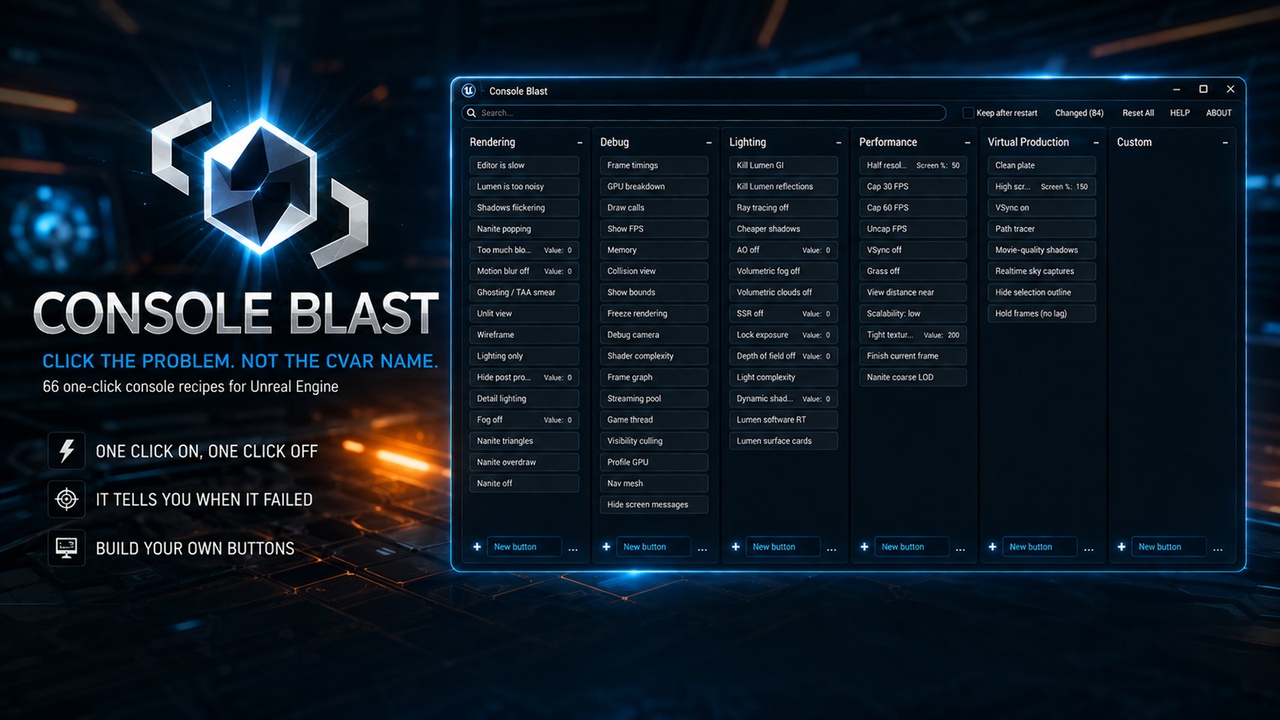Open the Performance column ellipsis menu
The height and width of the screenshot is (720, 1280).
click(961, 549)
